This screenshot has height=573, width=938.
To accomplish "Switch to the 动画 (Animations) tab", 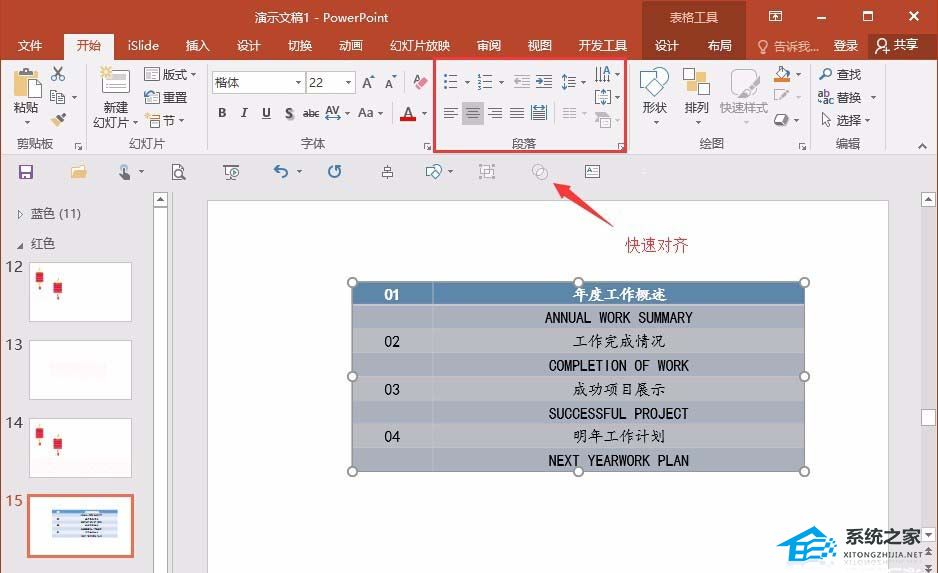I will pyautogui.click(x=351, y=45).
